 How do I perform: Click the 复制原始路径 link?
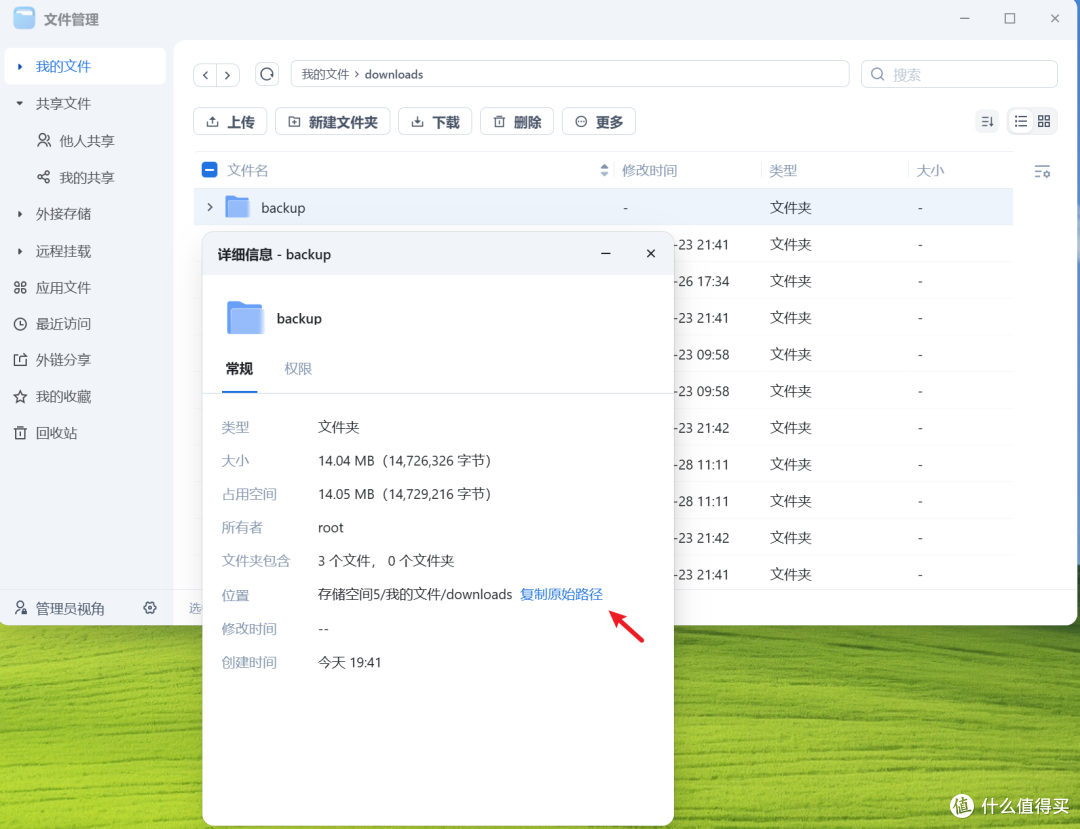(561, 594)
